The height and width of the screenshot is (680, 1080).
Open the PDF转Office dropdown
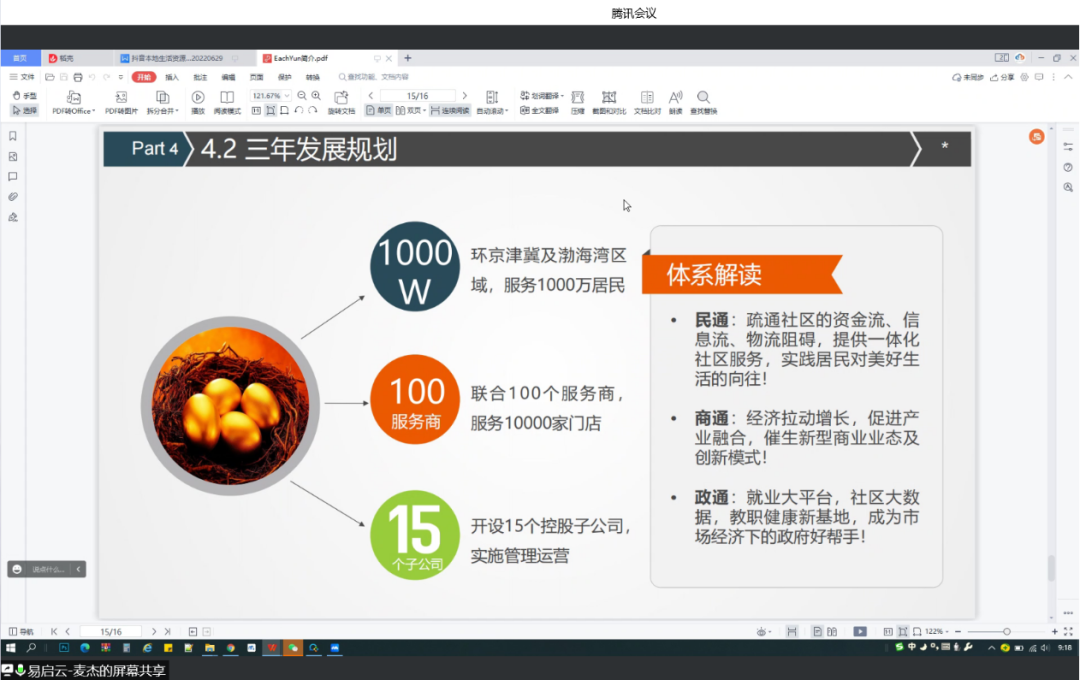pyautogui.click(x=73, y=111)
